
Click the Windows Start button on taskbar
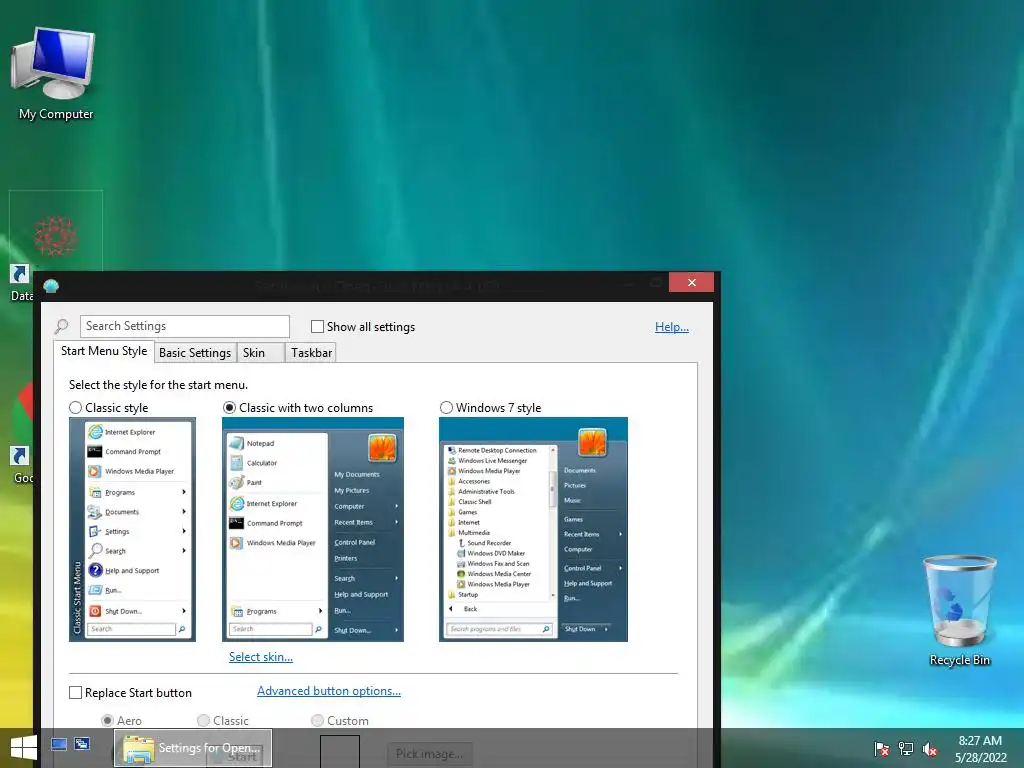pyautogui.click(x=24, y=748)
